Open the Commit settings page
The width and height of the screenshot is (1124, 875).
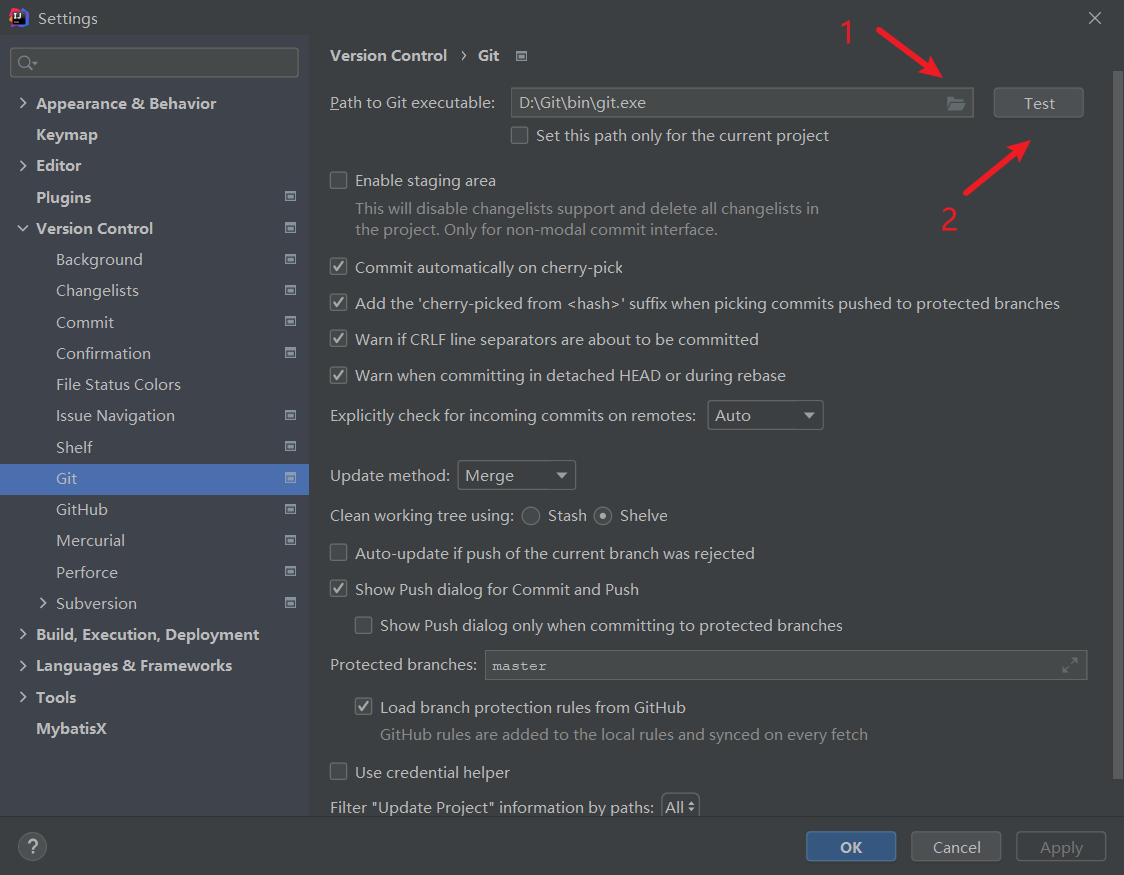85,322
